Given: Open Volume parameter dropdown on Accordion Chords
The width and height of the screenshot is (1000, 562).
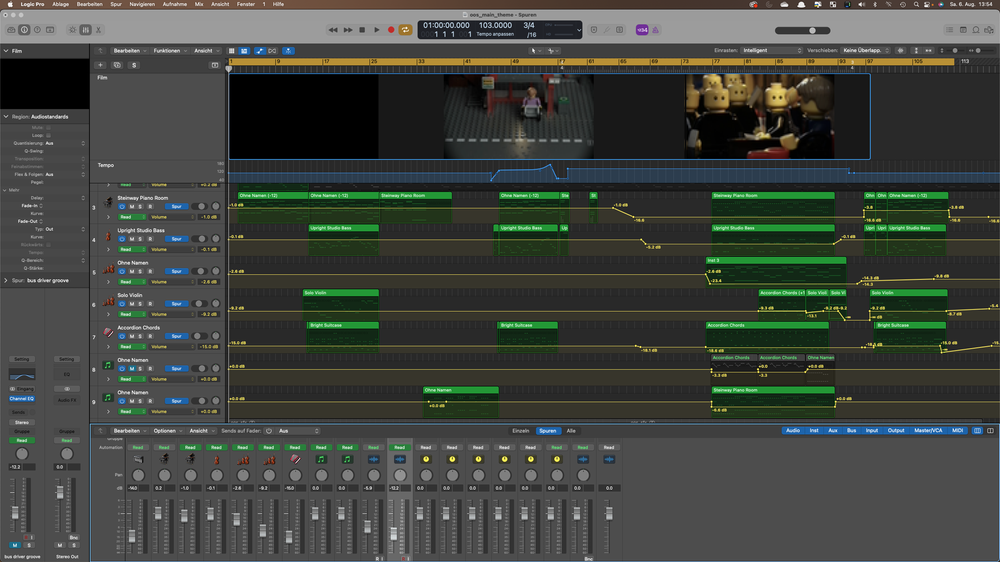Looking at the screenshot, I should 172,346.
